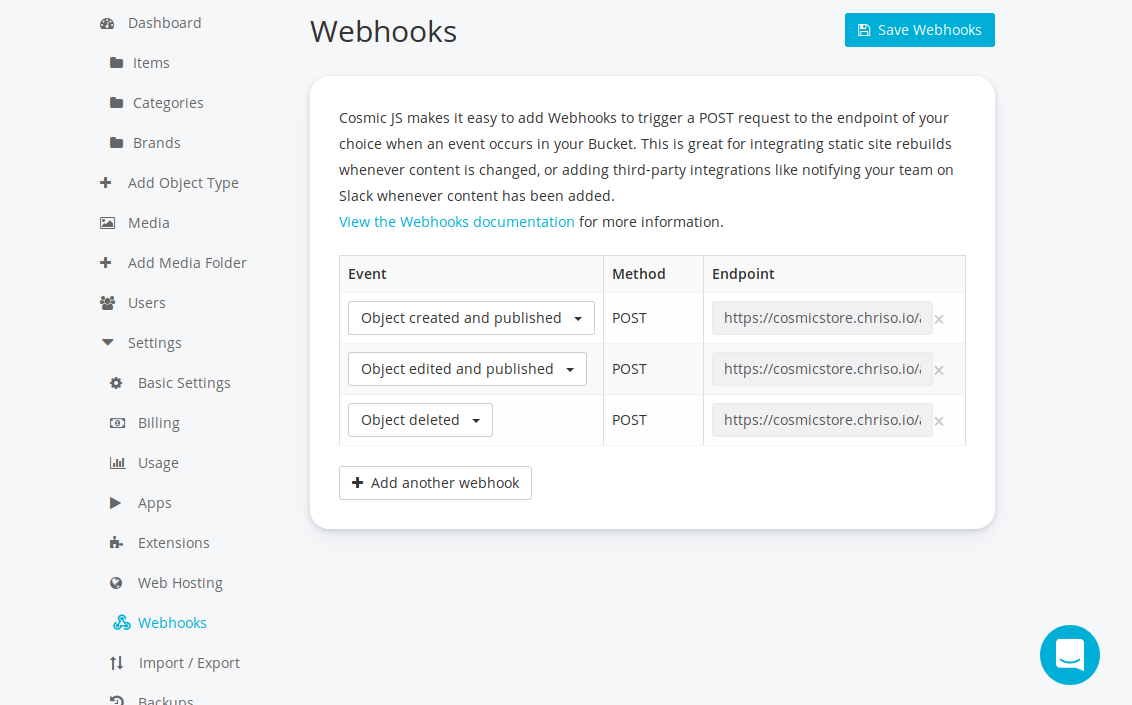Click the Import / Export arrows icon

(x=117, y=663)
